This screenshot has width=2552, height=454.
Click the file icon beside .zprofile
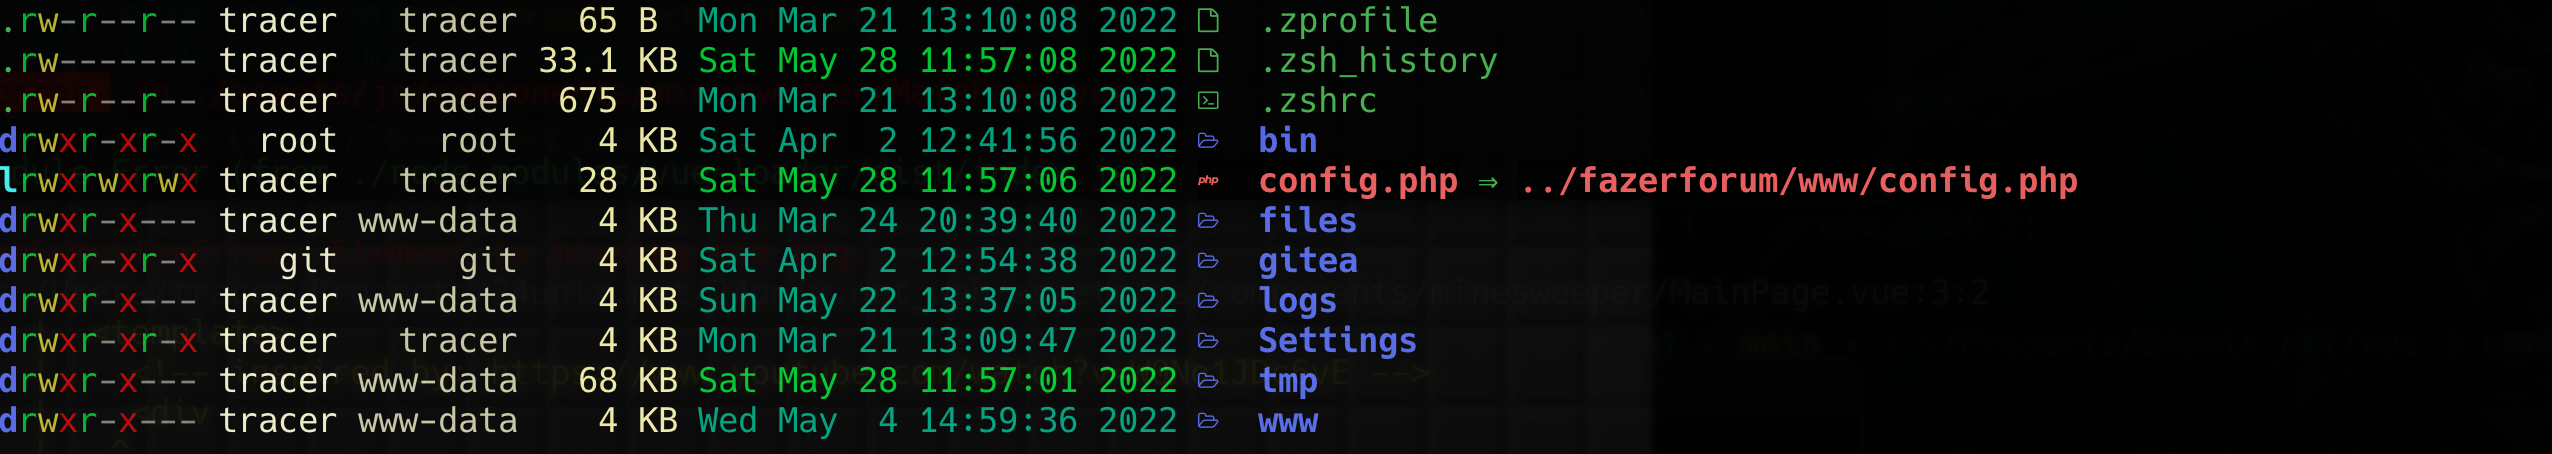tap(1208, 20)
